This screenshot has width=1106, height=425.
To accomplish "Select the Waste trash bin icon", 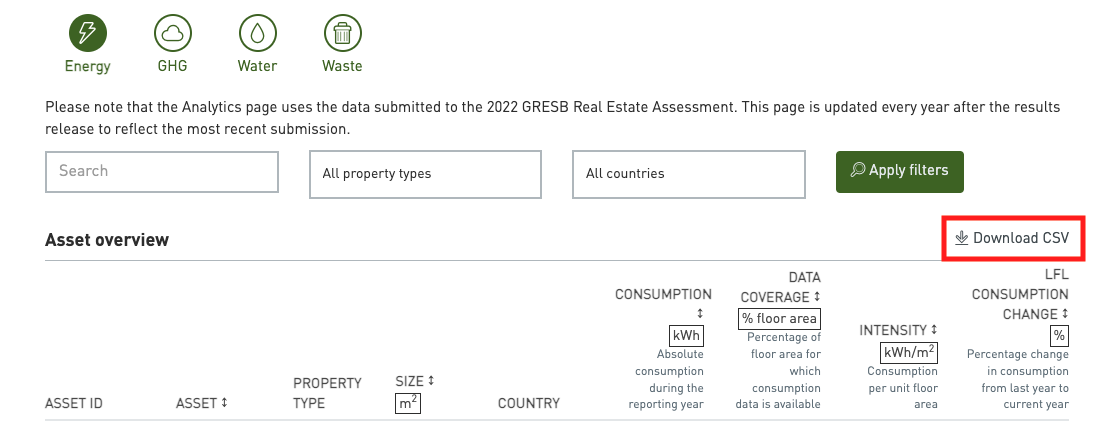I will pyautogui.click(x=342, y=32).
